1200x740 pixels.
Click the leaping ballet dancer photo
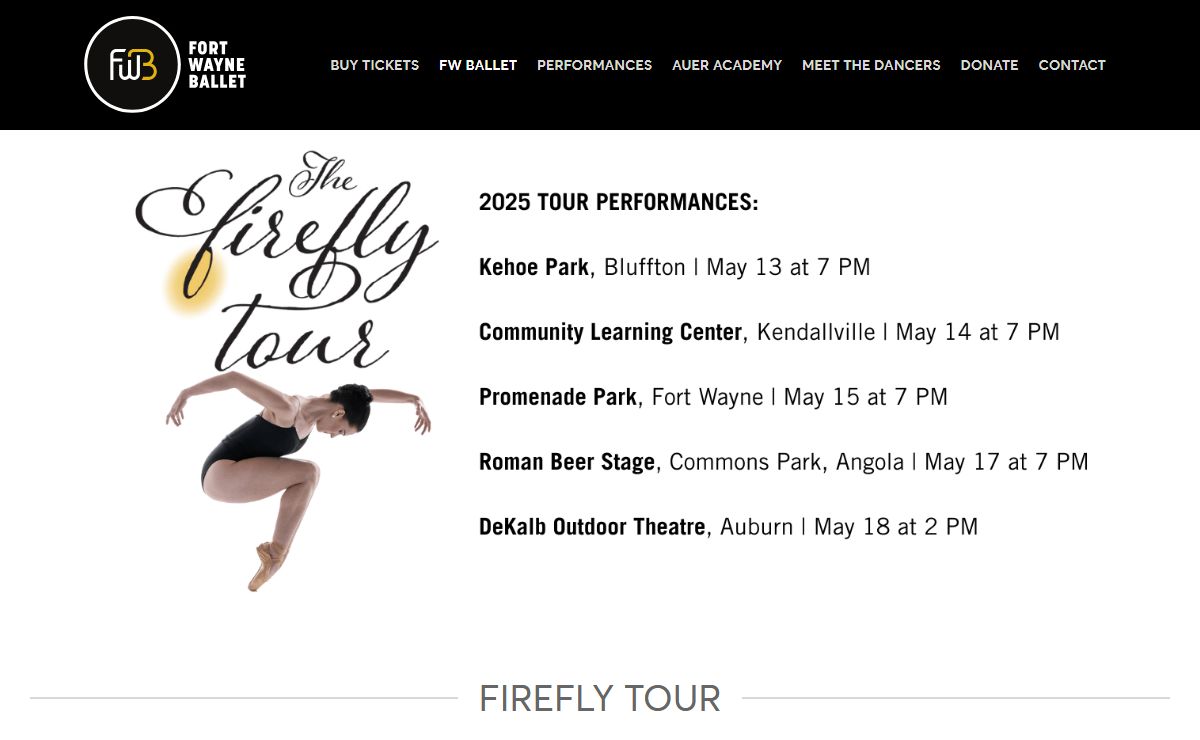click(x=298, y=480)
